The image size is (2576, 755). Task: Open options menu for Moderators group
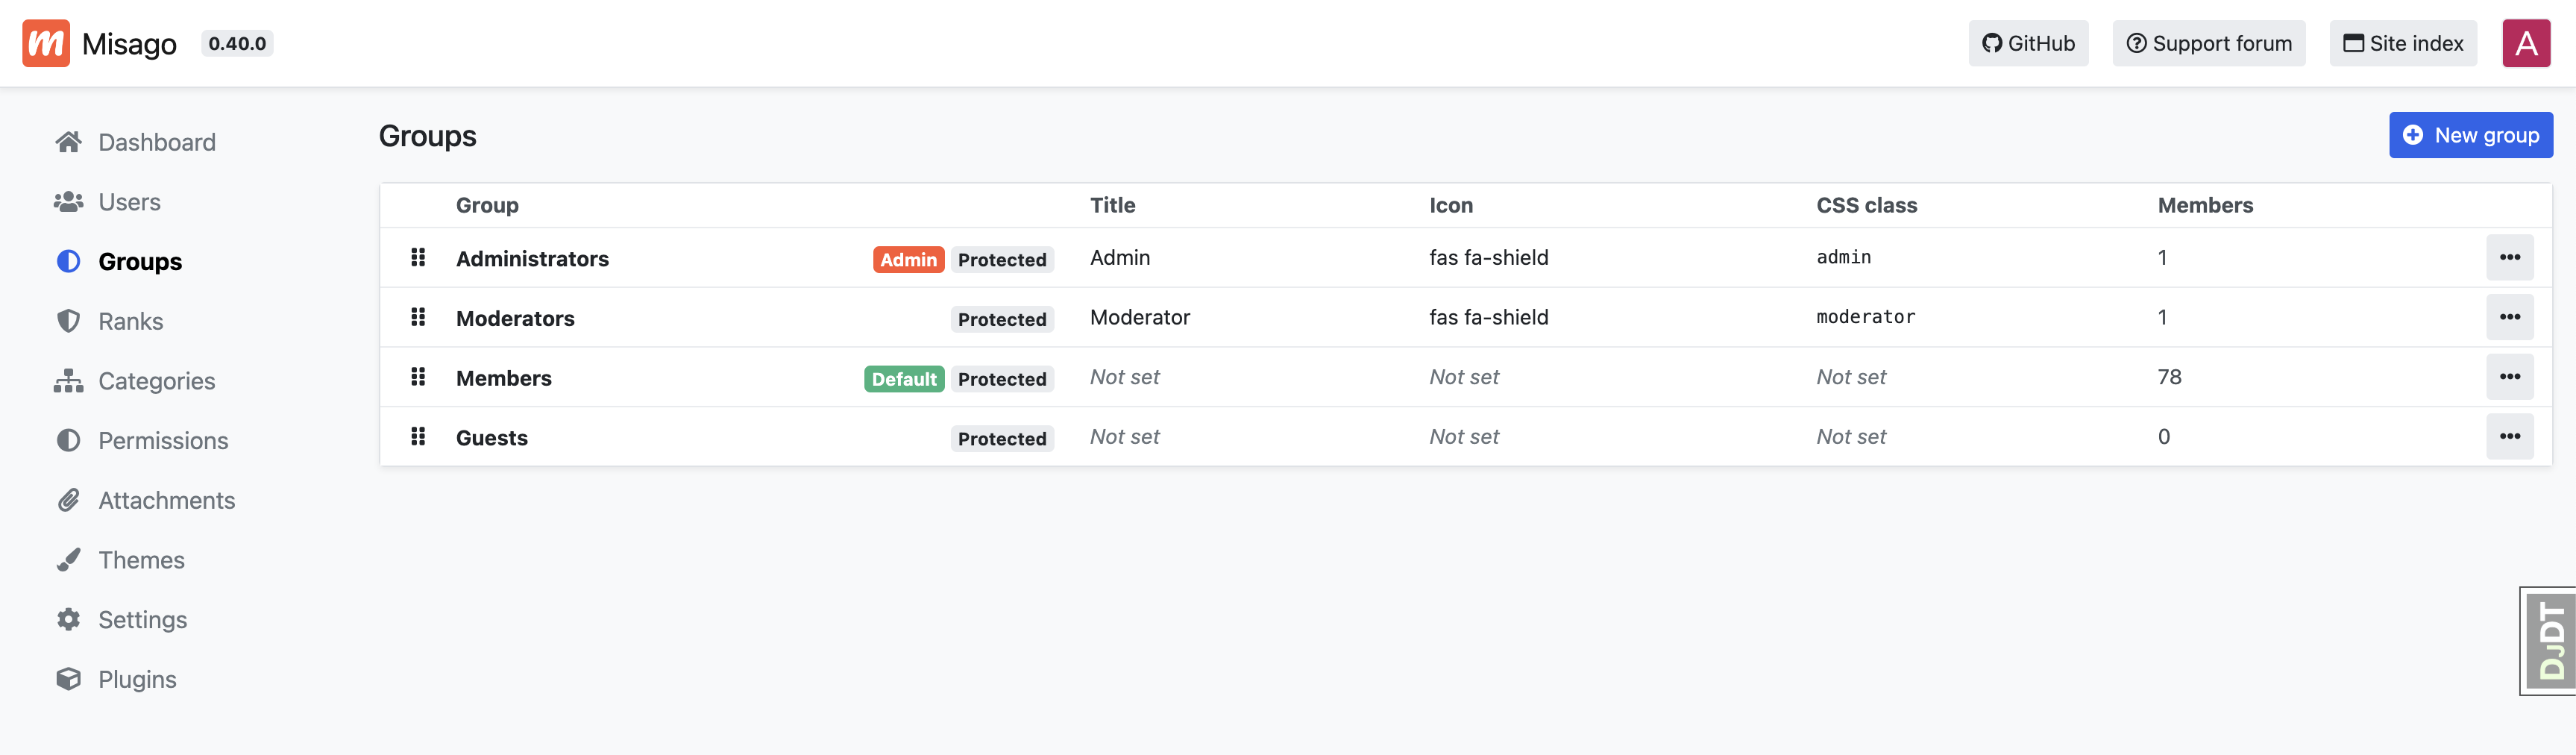point(2509,317)
